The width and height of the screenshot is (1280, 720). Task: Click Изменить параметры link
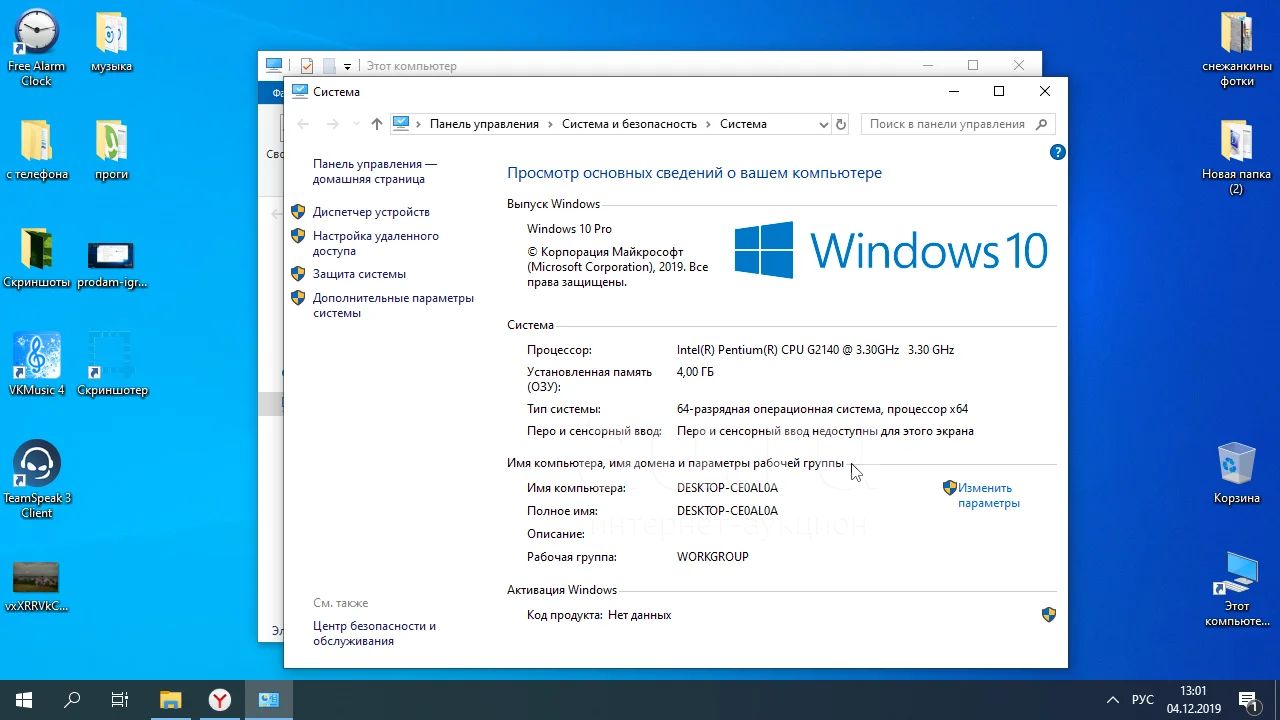pyautogui.click(x=988, y=495)
